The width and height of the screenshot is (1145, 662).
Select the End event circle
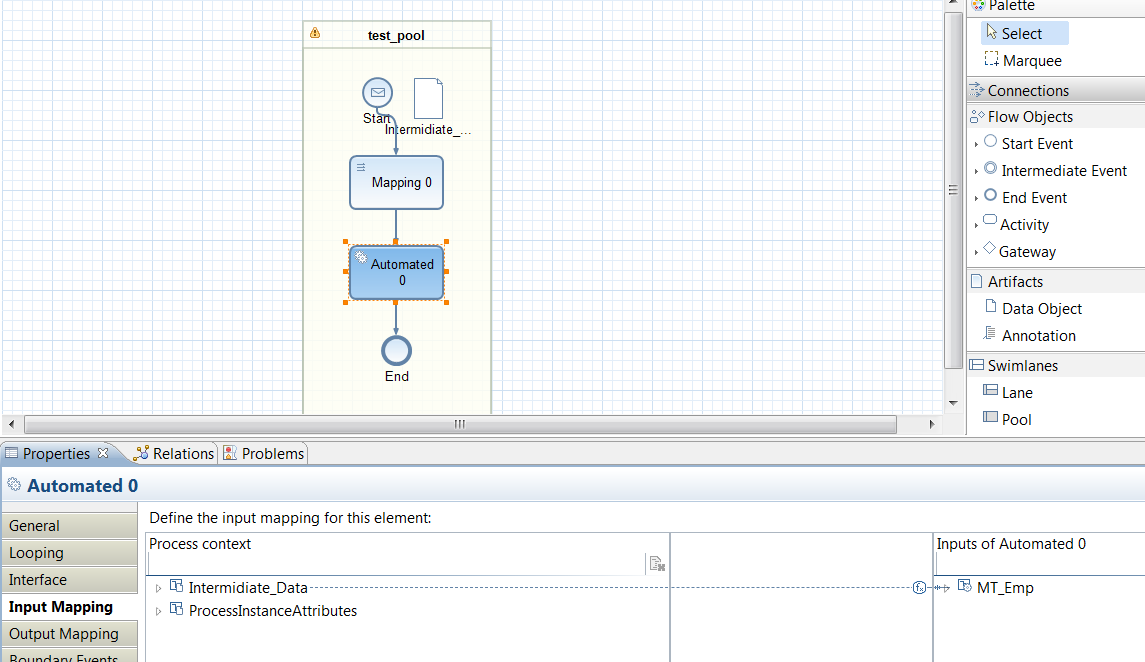tap(397, 351)
